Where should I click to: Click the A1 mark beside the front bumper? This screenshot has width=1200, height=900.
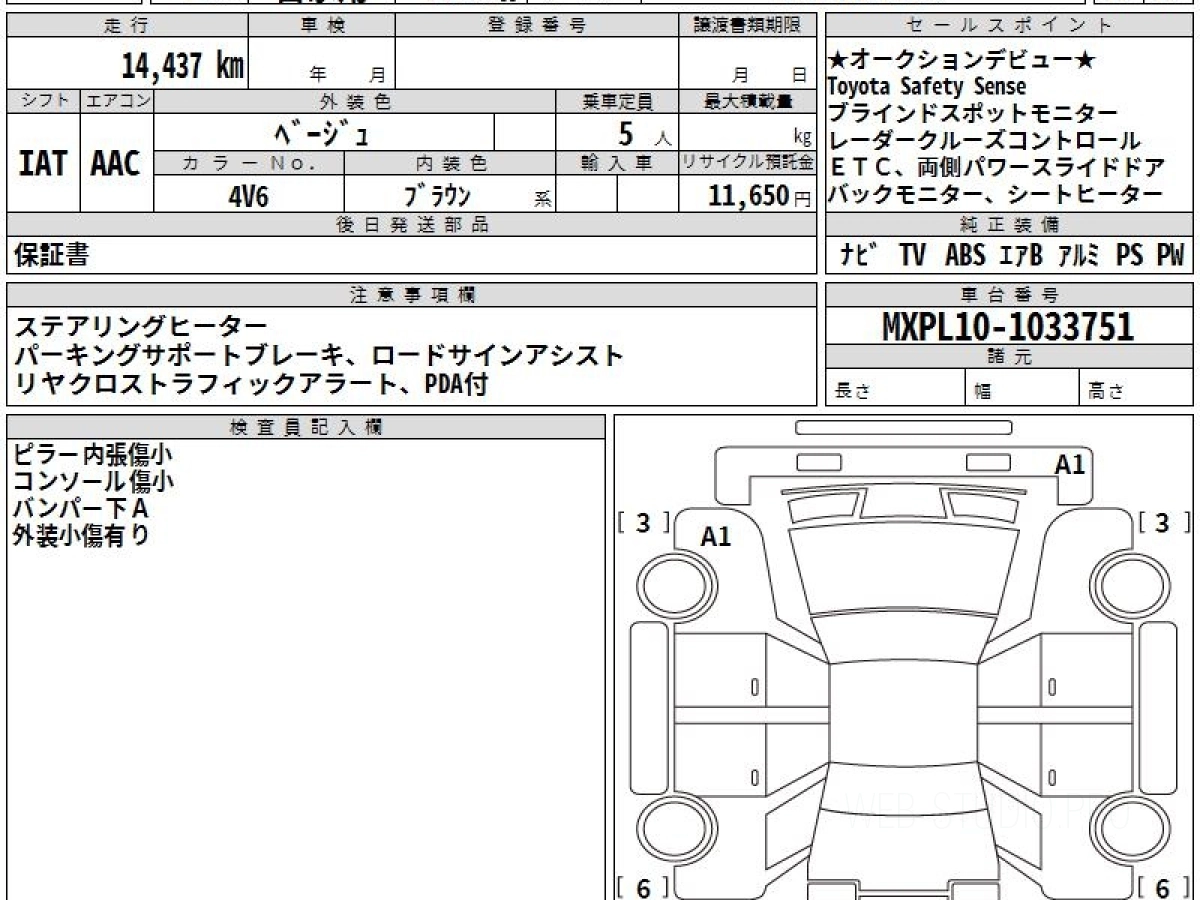click(1070, 464)
